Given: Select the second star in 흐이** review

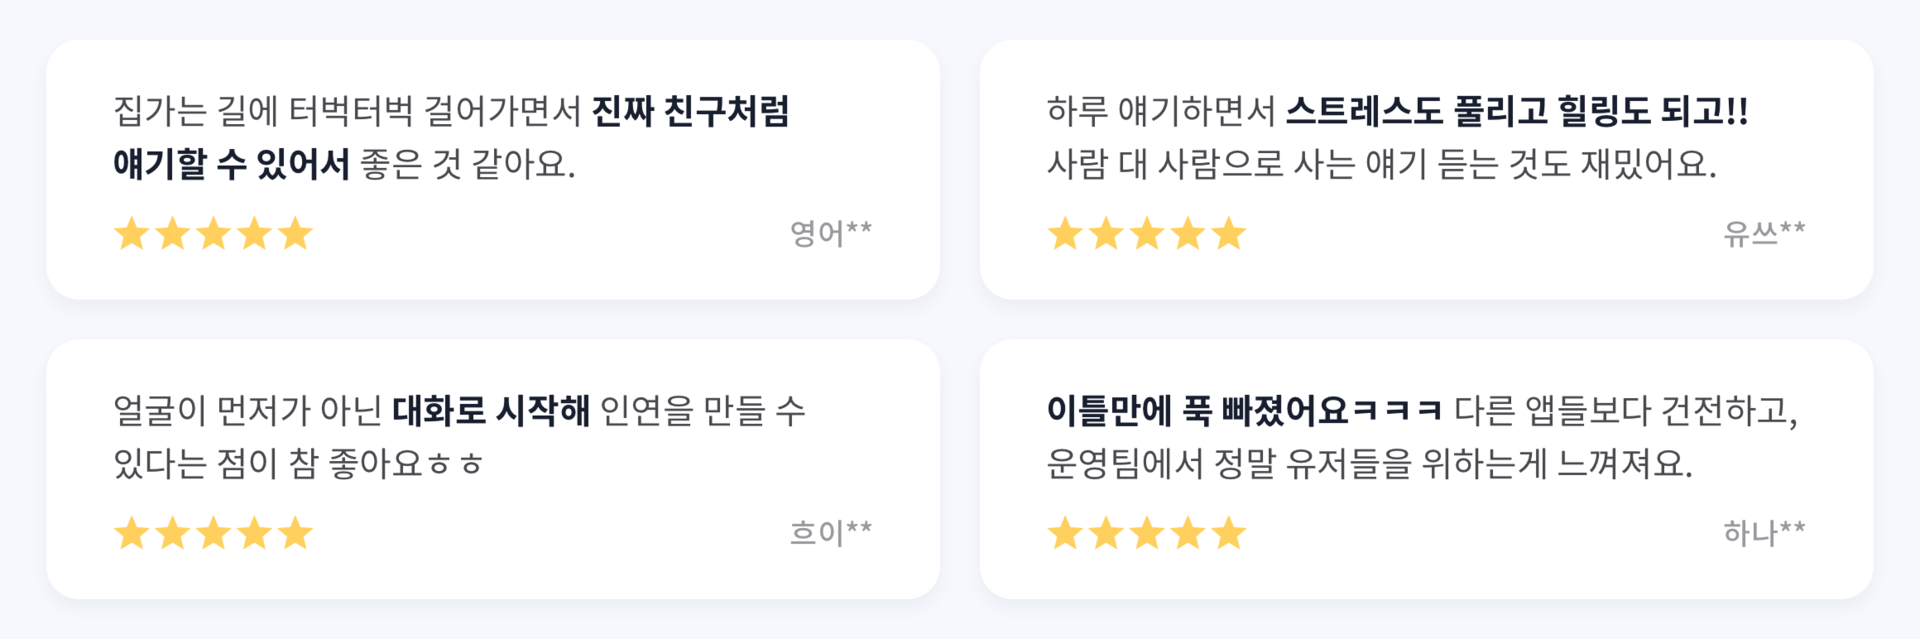Looking at the screenshot, I should click(173, 533).
